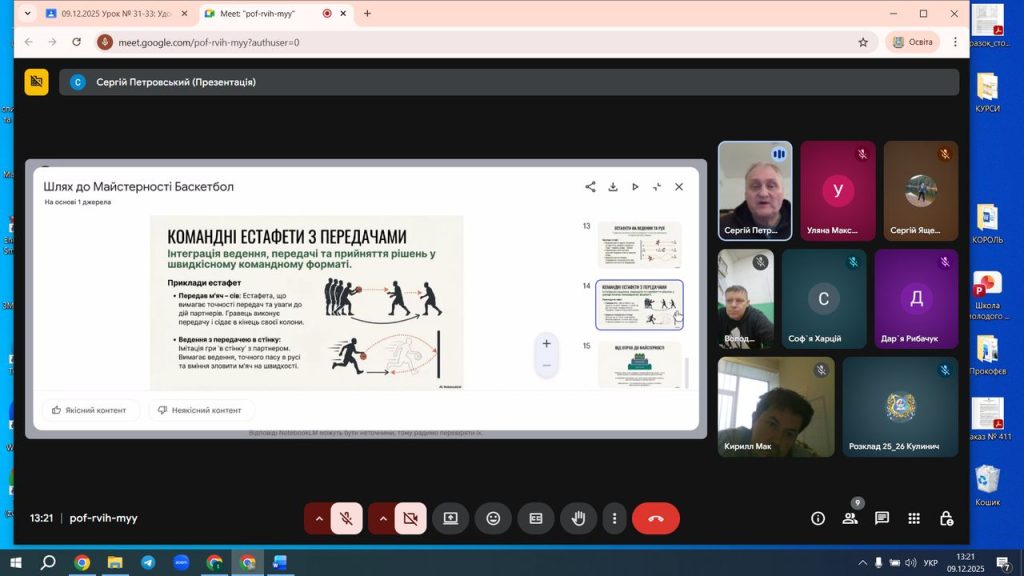Toggle closed captions in the call toolbar
The height and width of the screenshot is (576, 1024).
[536, 518]
